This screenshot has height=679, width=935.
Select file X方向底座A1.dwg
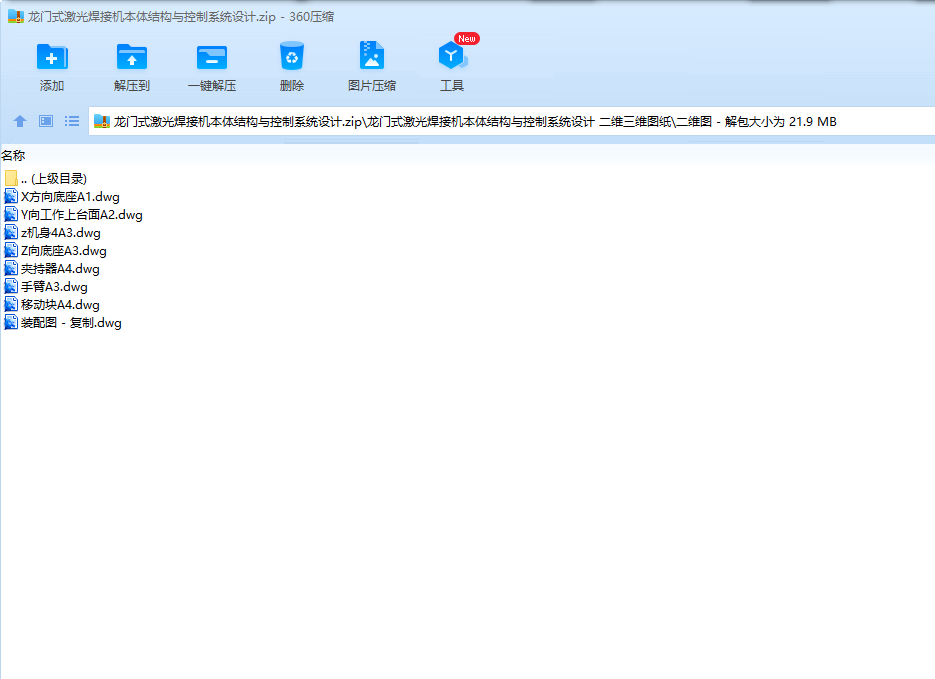click(62, 197)
